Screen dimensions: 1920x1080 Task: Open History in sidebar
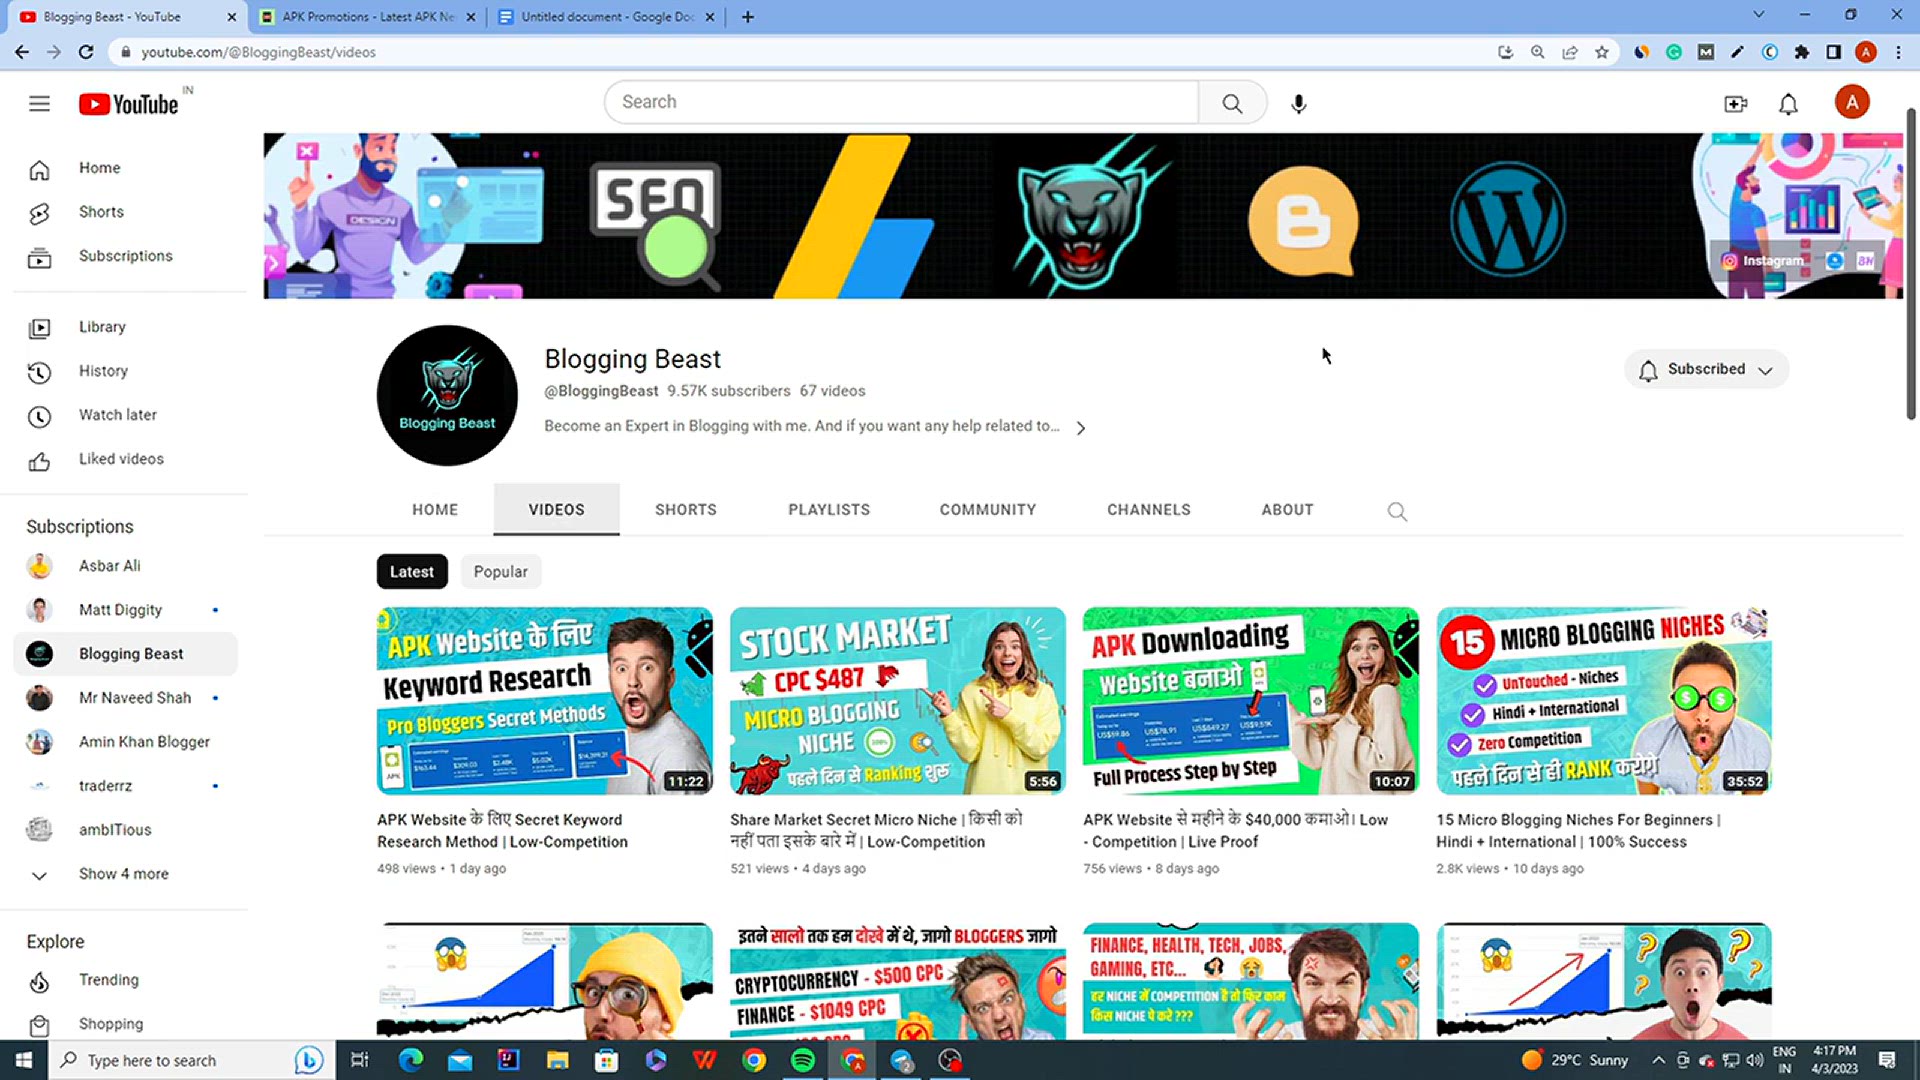click(125, 371)
